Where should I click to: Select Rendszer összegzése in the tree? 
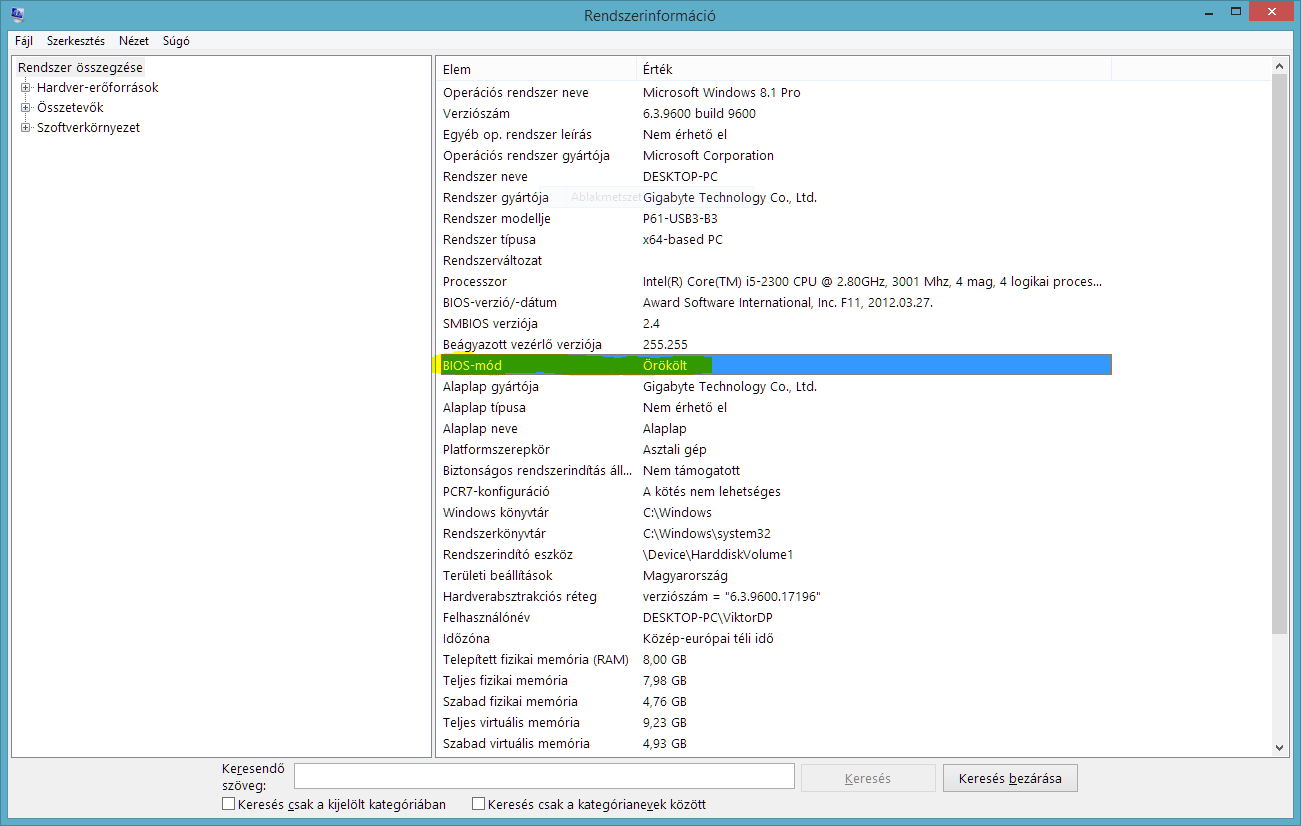coord(80,67)
